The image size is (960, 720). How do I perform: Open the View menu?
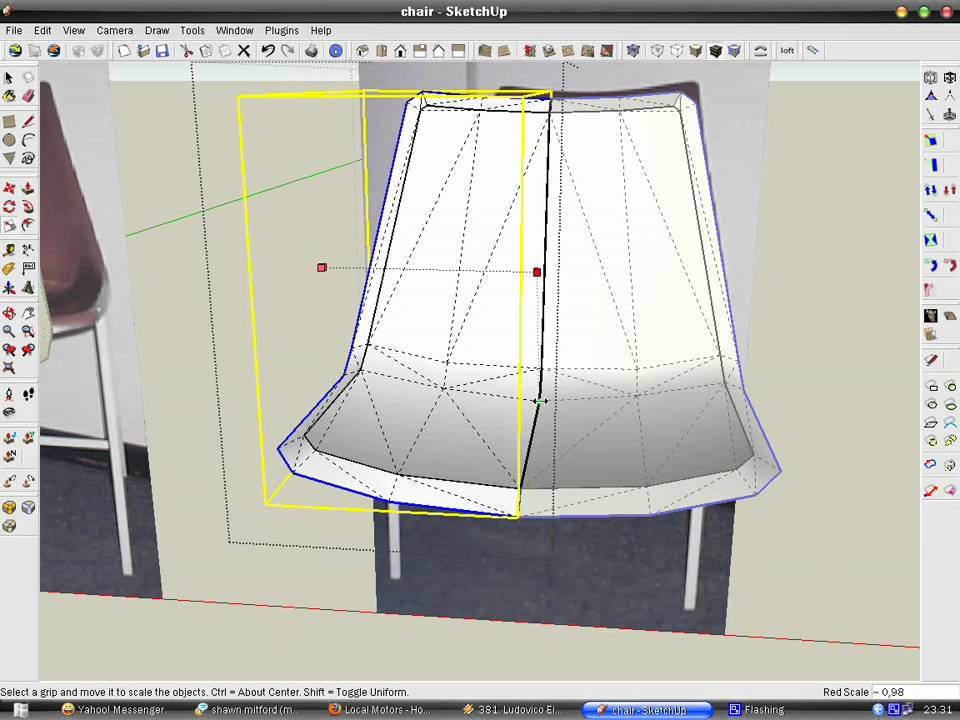73,30
